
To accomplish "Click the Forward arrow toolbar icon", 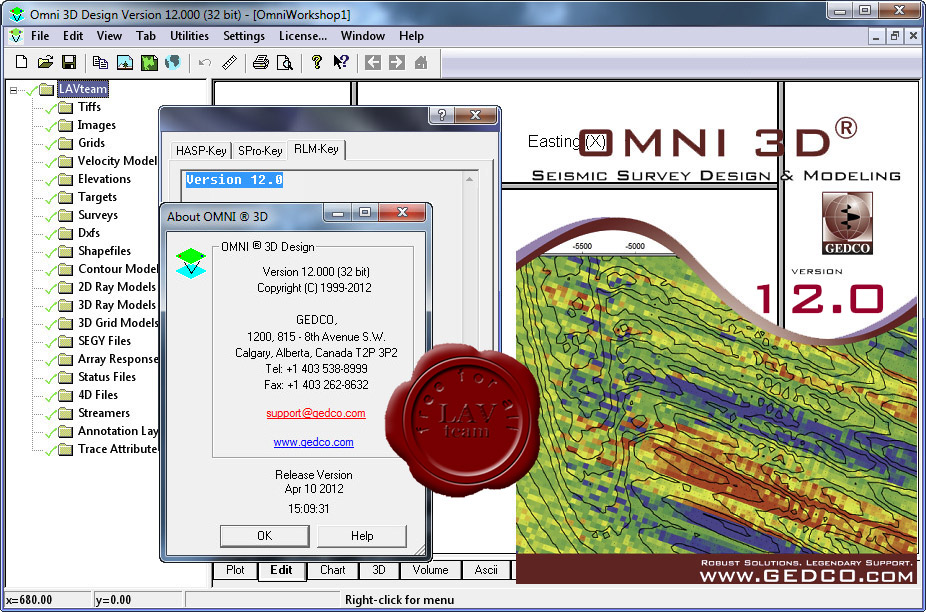I will [397, 62].
